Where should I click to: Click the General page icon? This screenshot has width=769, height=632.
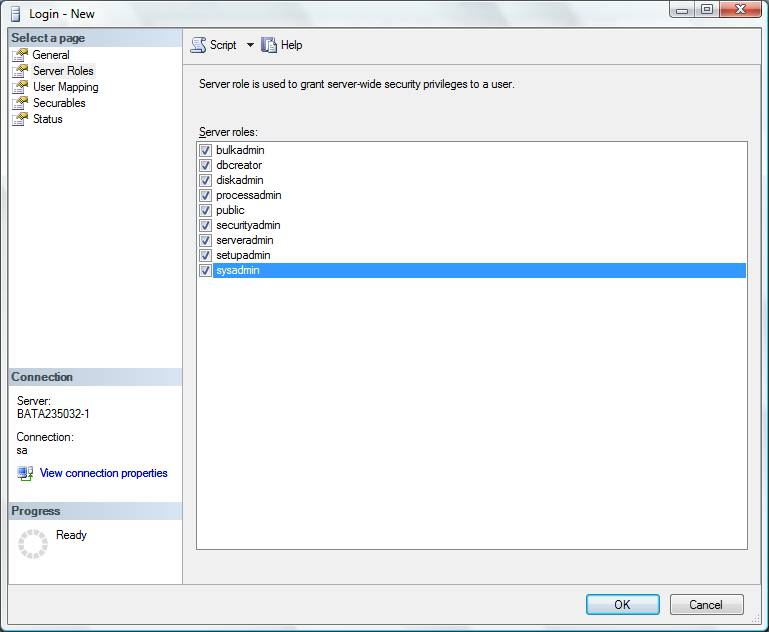(x=20, y=55)
